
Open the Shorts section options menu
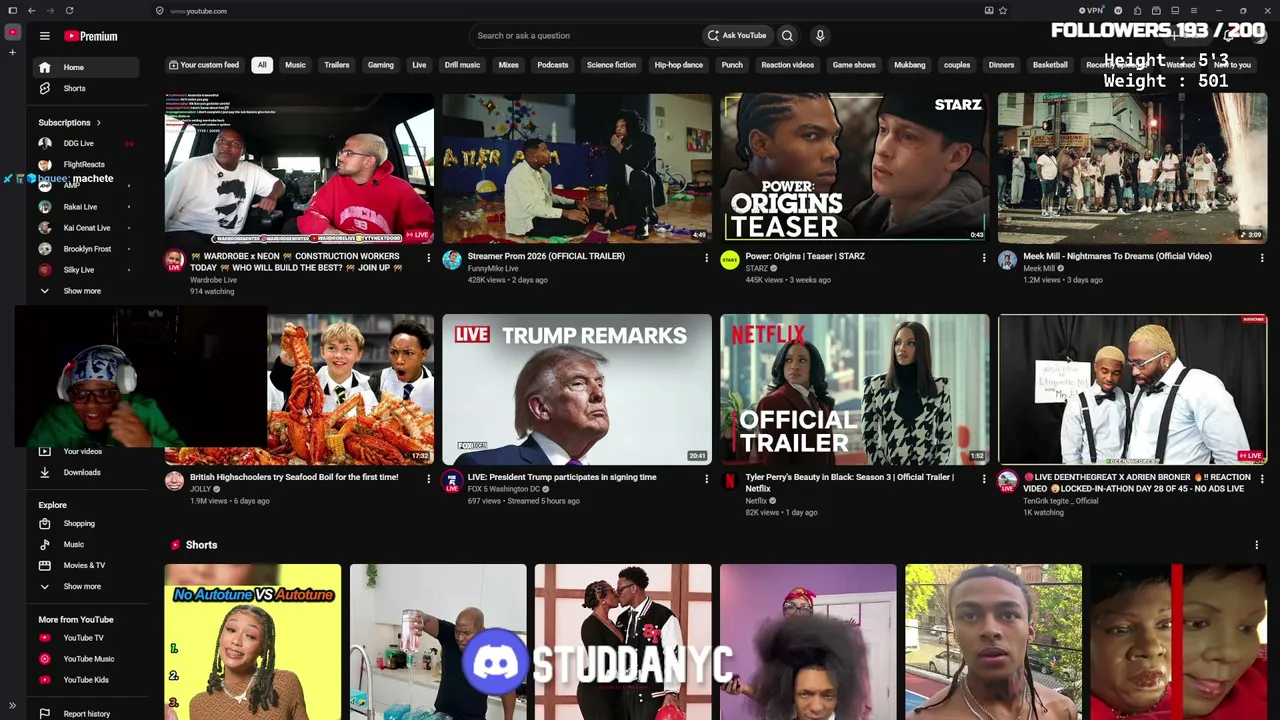(1256, 545)
